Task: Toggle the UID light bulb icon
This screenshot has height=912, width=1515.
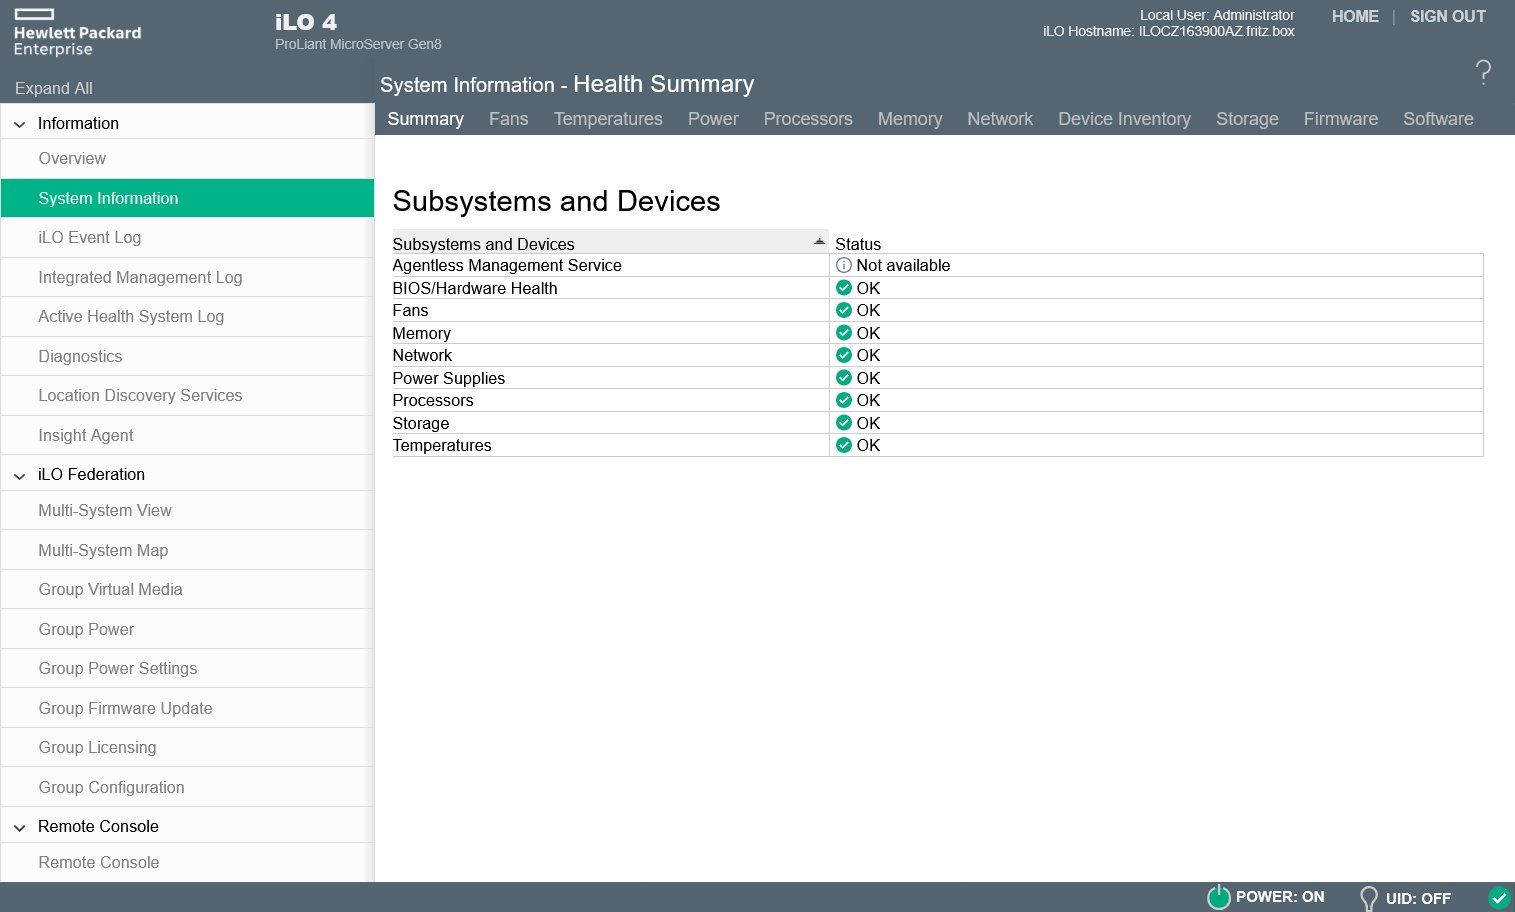Action: tap(1368, 898)
